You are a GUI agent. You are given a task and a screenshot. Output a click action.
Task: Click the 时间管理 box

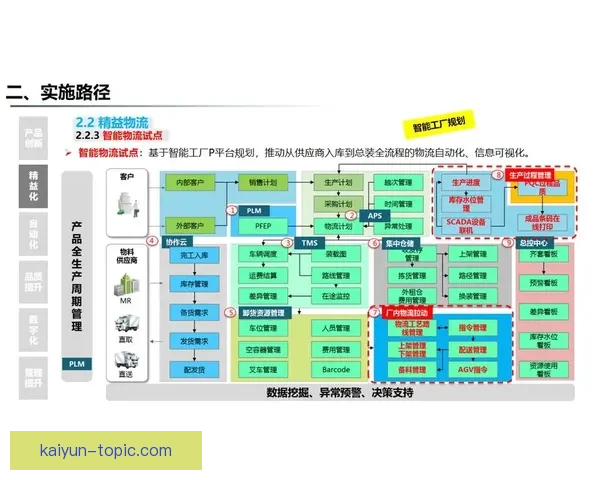pyautogui.click(x=398, y=204)
